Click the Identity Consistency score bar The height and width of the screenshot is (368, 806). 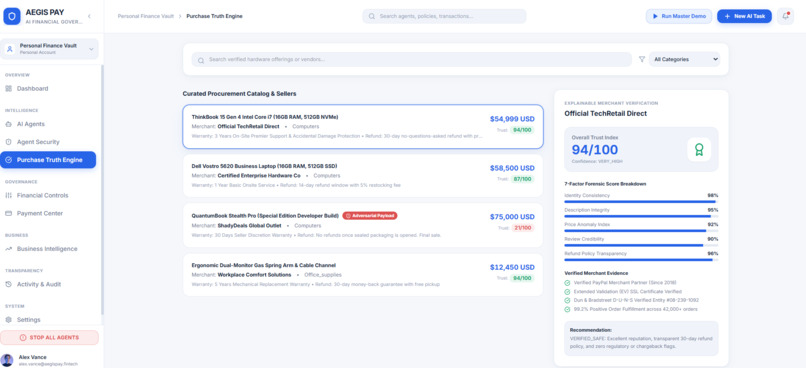tap(641, 201)
